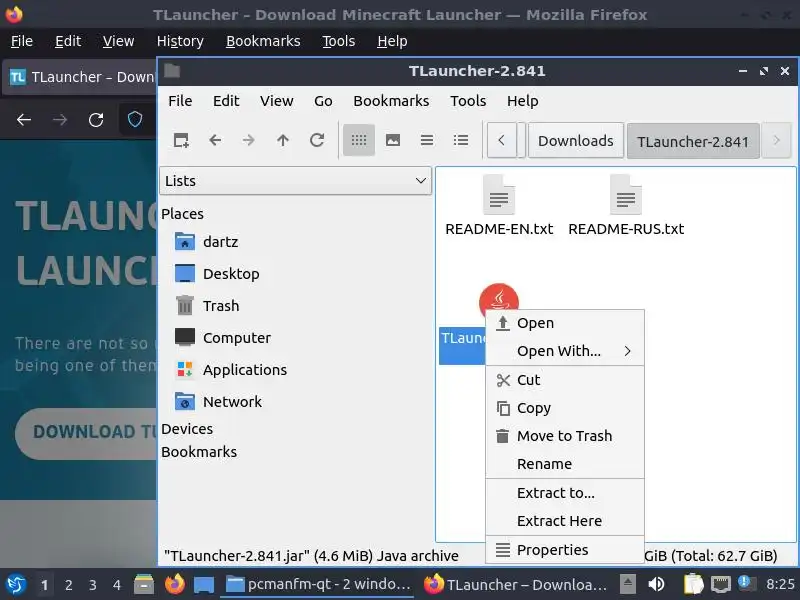Open the file manager Help menu

pos(522,101)
